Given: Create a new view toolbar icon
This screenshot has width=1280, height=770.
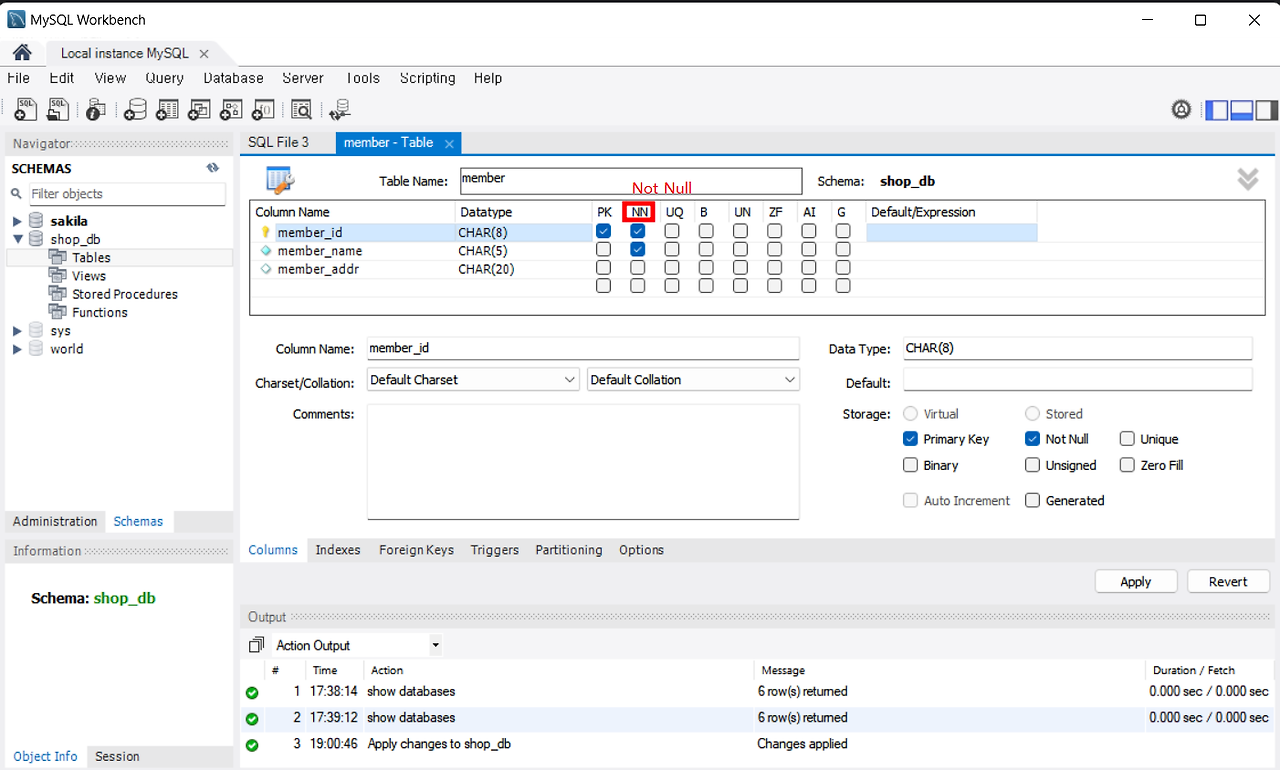Looking at the screenshot, I should coord(199,109).
